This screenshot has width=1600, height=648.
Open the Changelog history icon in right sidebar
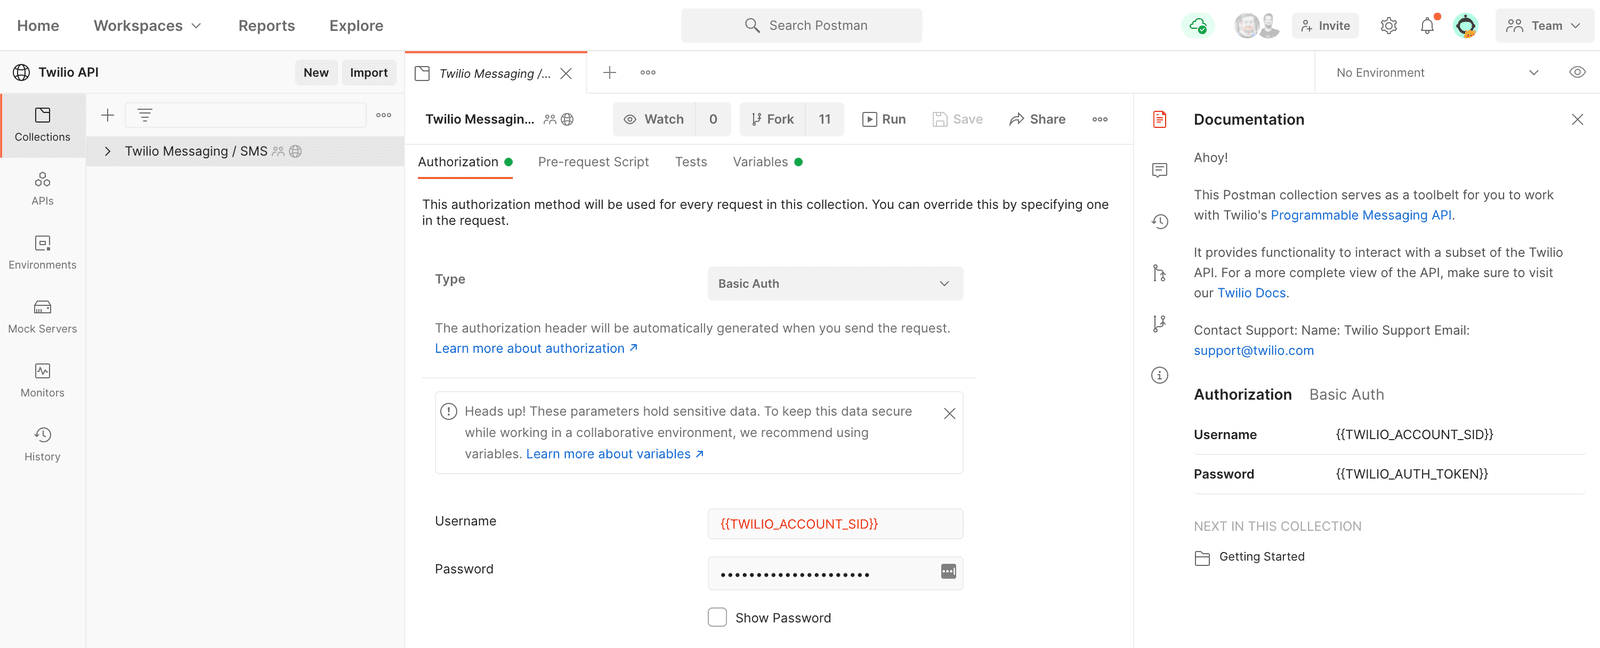pos(1160,222)
